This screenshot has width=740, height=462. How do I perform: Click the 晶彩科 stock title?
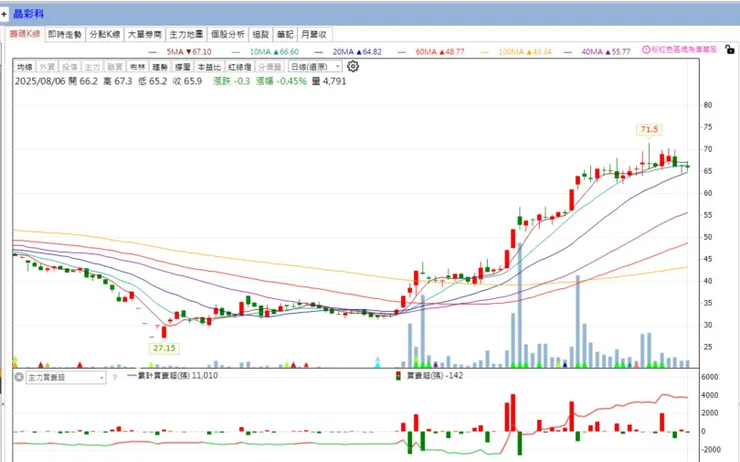[28, 14]
